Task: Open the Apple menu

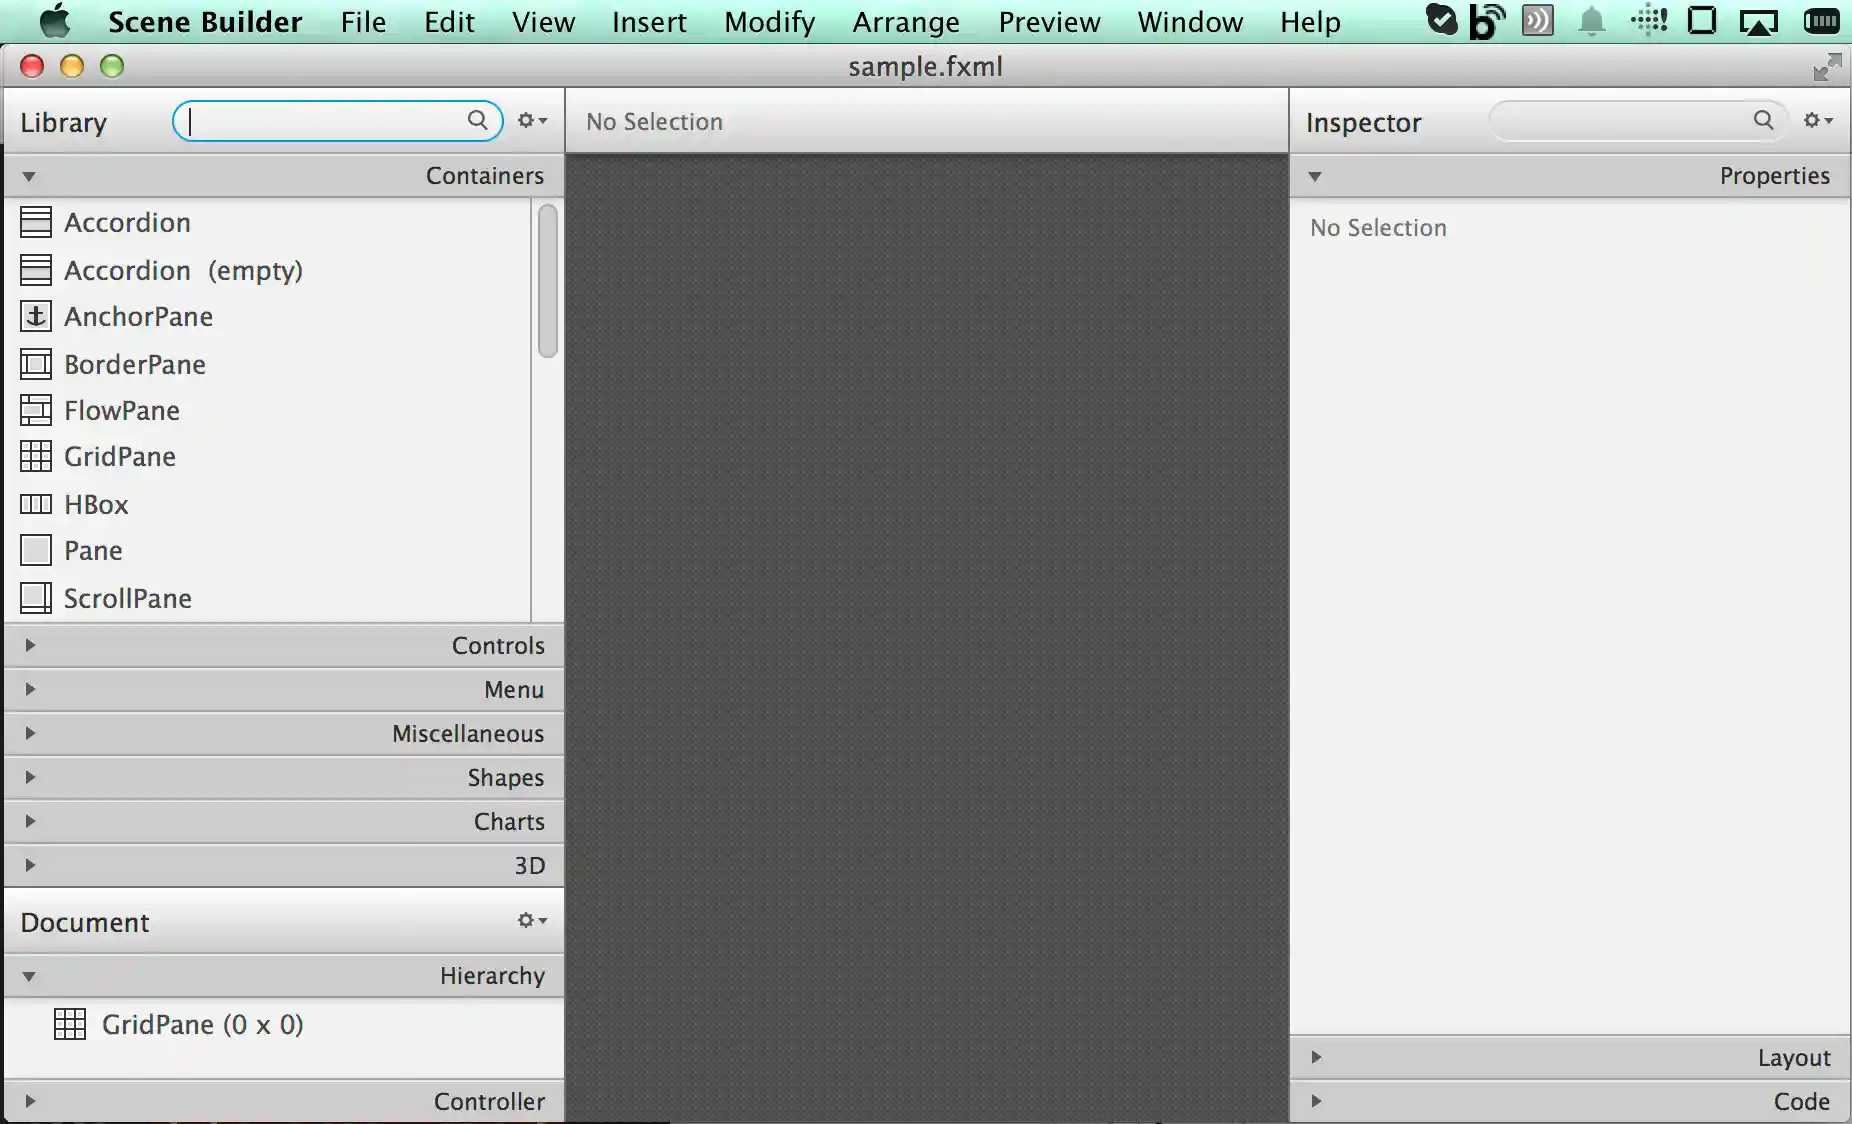Action: click(x=55, y=21)
